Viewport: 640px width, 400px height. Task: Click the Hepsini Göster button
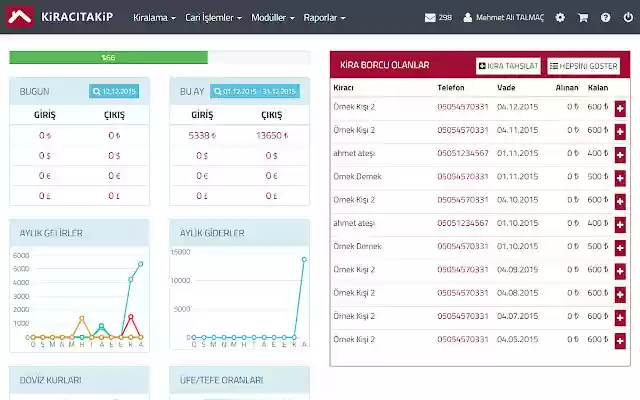pos(583,66)
